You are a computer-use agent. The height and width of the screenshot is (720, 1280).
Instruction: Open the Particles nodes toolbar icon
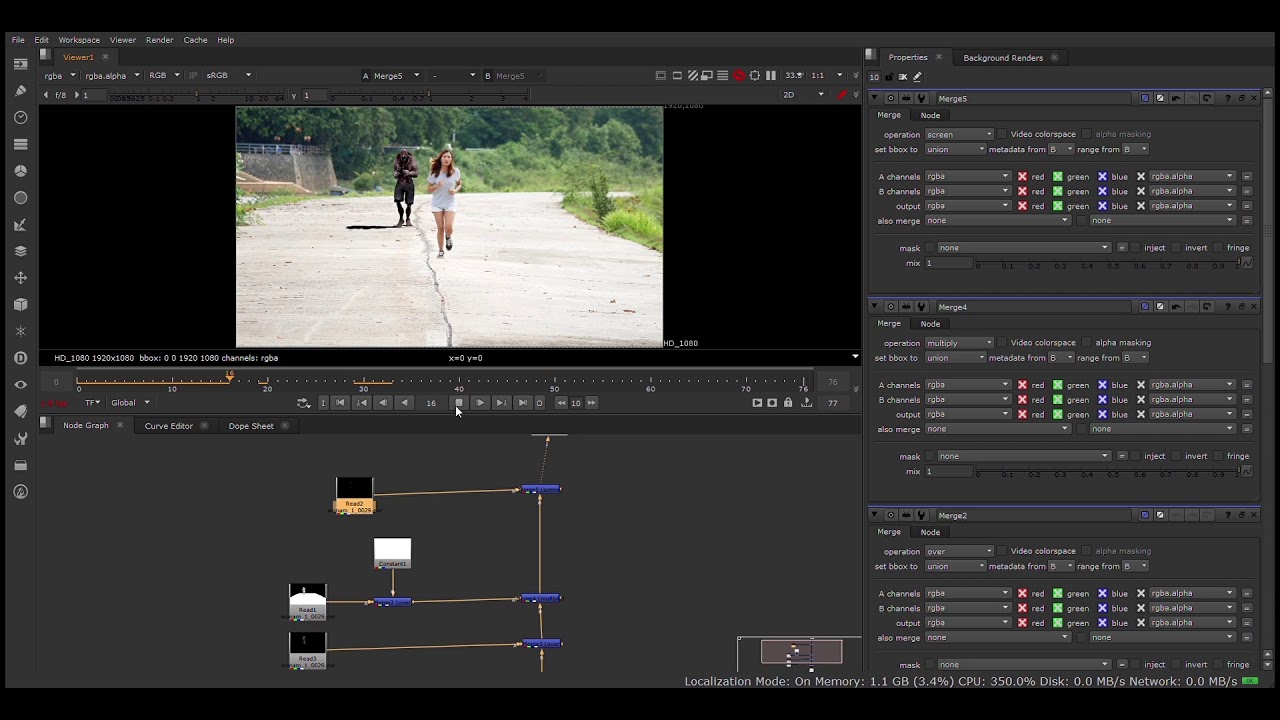[20, 331]
